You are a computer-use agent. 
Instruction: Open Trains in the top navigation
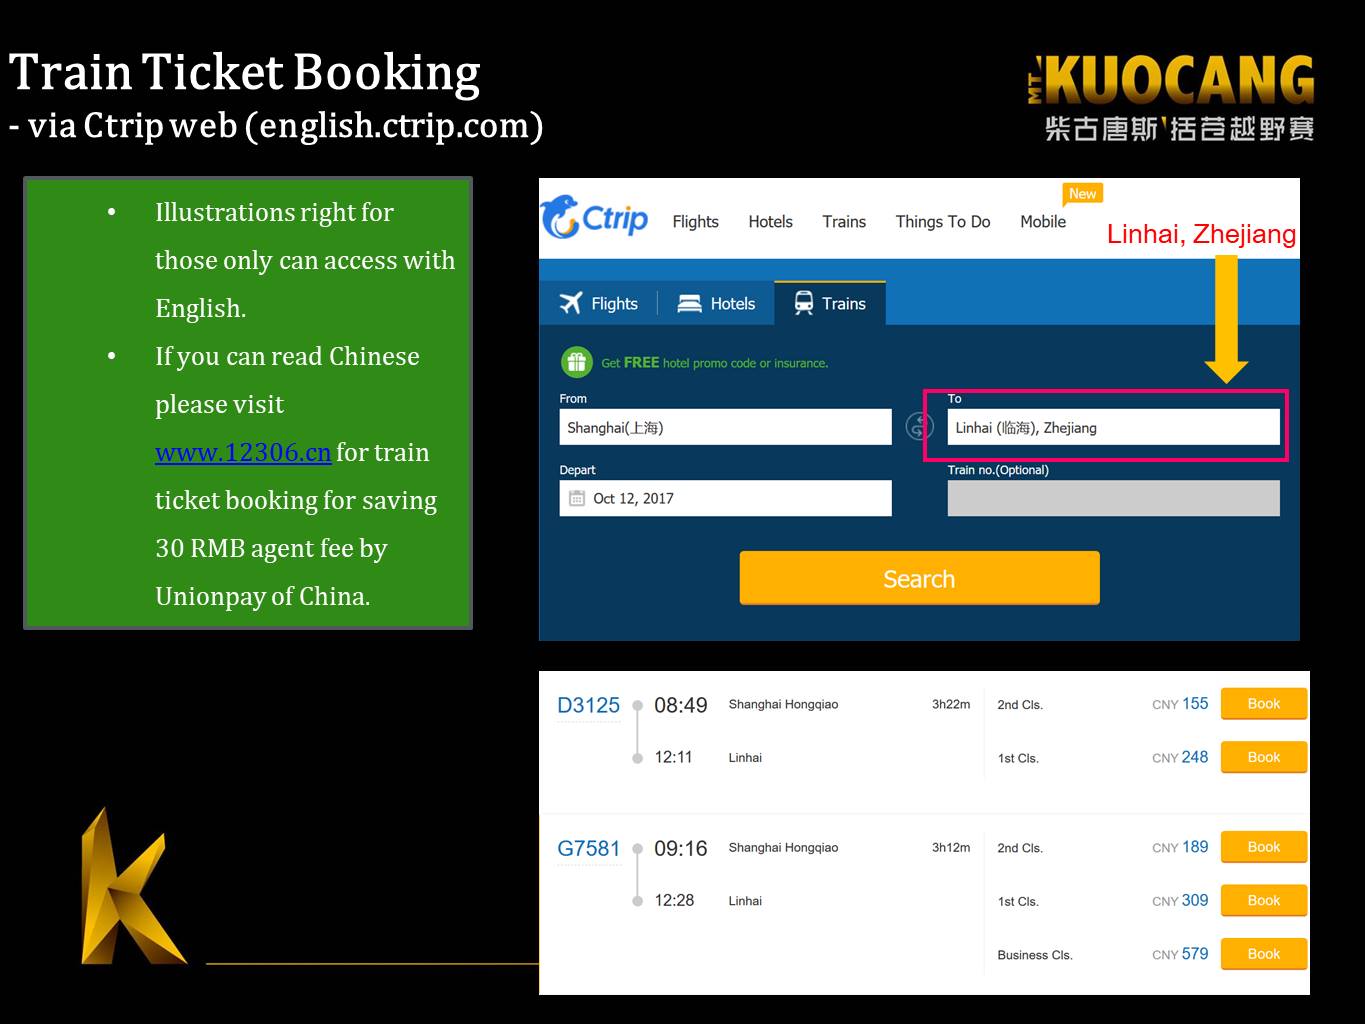click(844, 222)
